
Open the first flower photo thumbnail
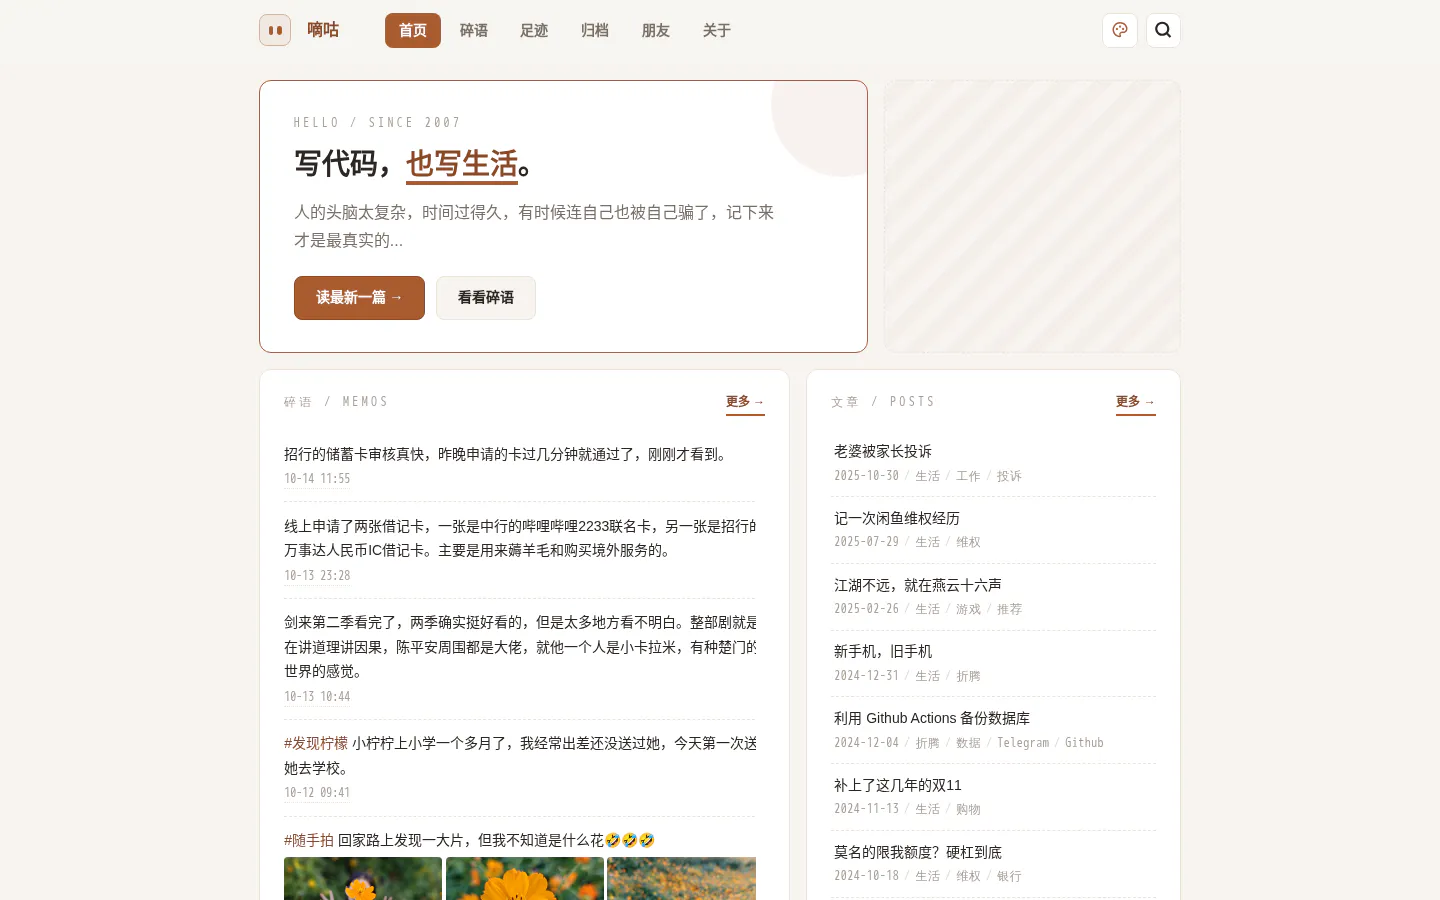(x=363, y=879)
